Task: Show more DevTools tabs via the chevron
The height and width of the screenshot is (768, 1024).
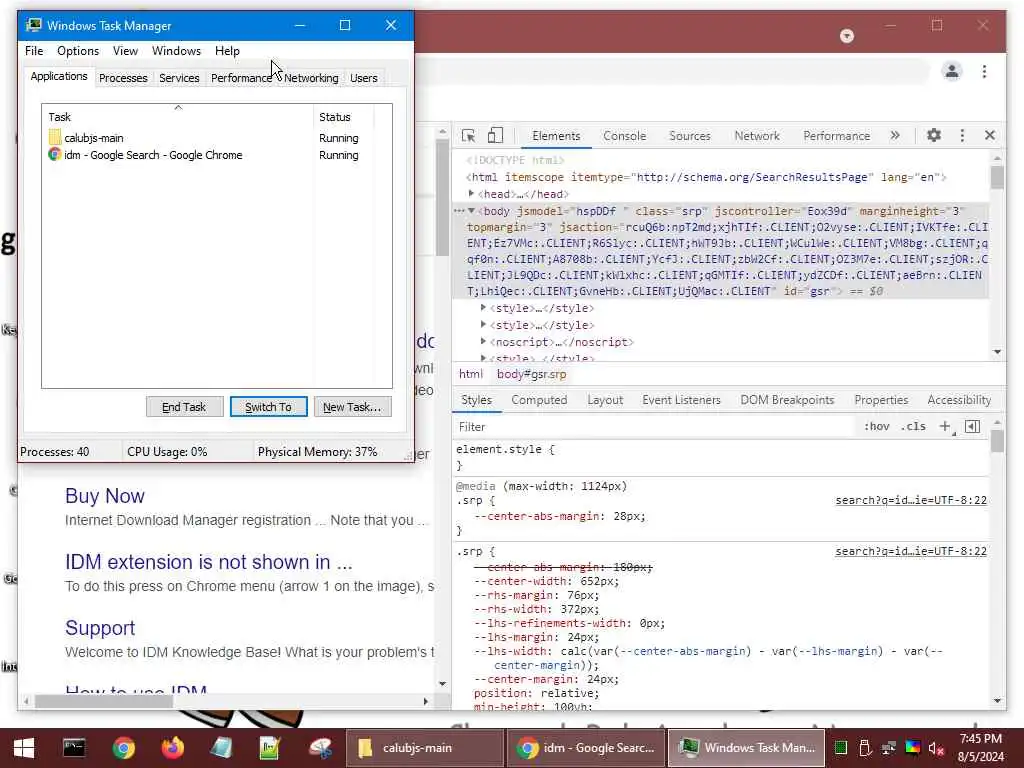Action: pyautogui.click(x=895, y=135)
